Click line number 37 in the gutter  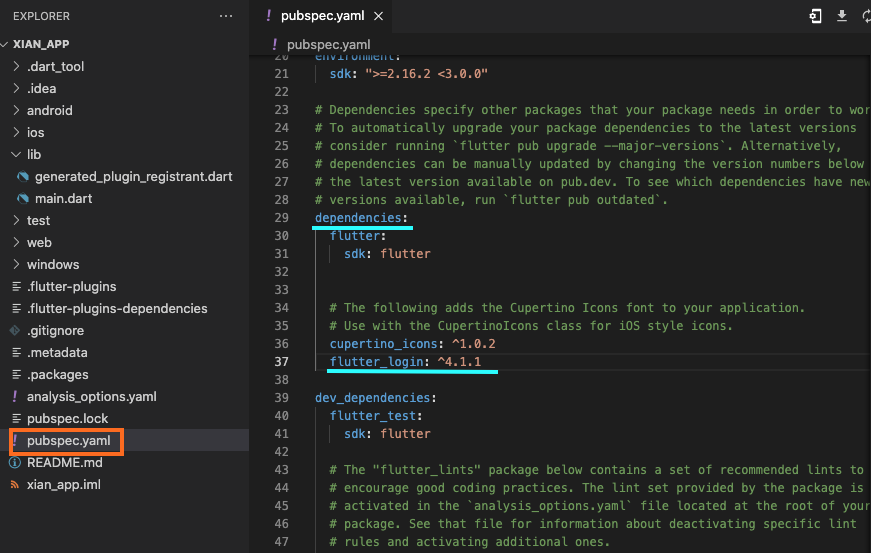tap(281, 362)
